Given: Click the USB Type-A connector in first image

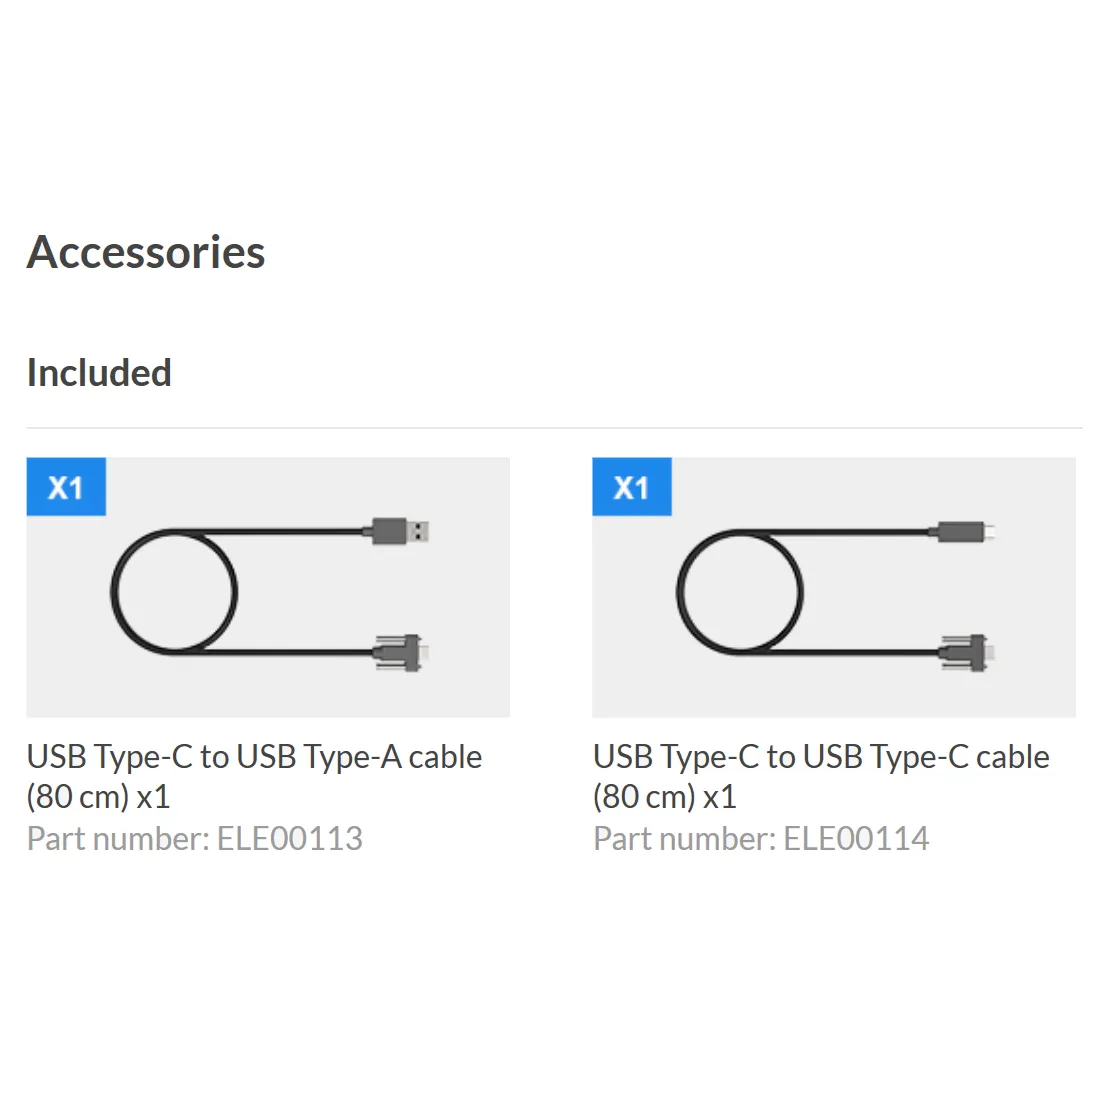Looking at the screenshot, I should coord(400,532).
